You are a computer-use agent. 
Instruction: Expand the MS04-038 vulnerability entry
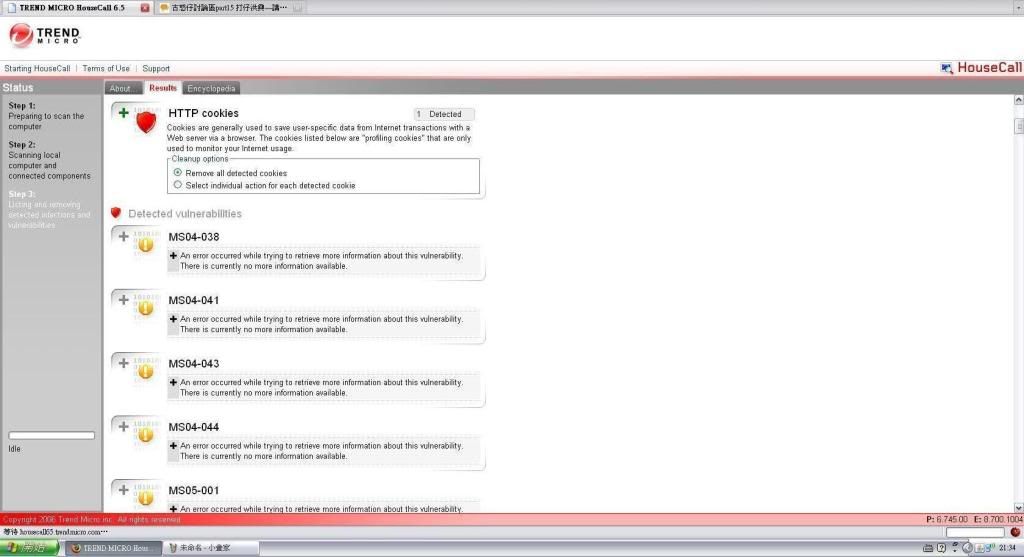[x=123, y=236]
